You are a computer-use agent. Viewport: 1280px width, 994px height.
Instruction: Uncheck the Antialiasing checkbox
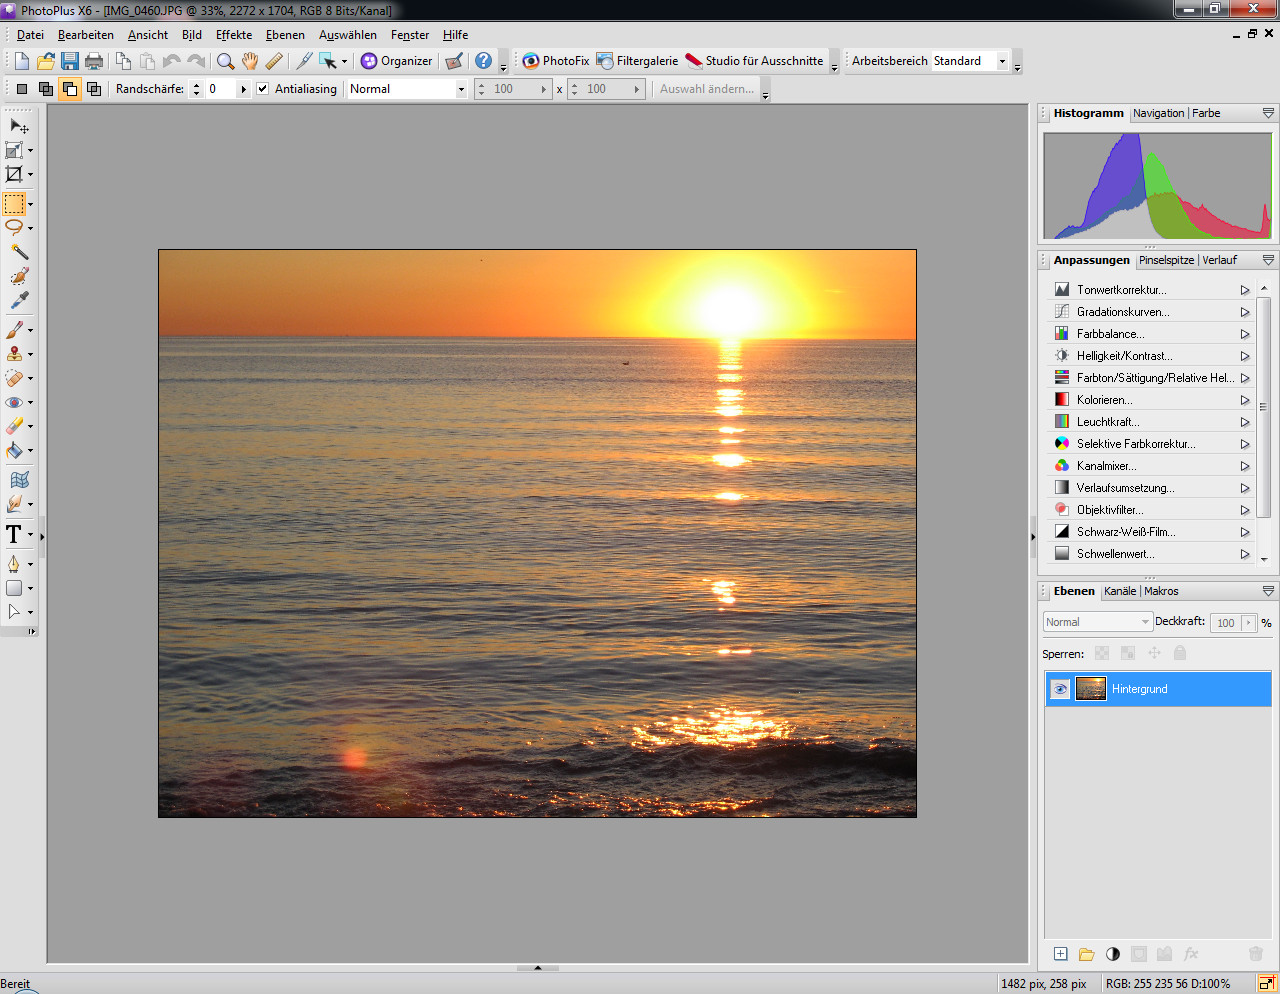click(262, 89)
